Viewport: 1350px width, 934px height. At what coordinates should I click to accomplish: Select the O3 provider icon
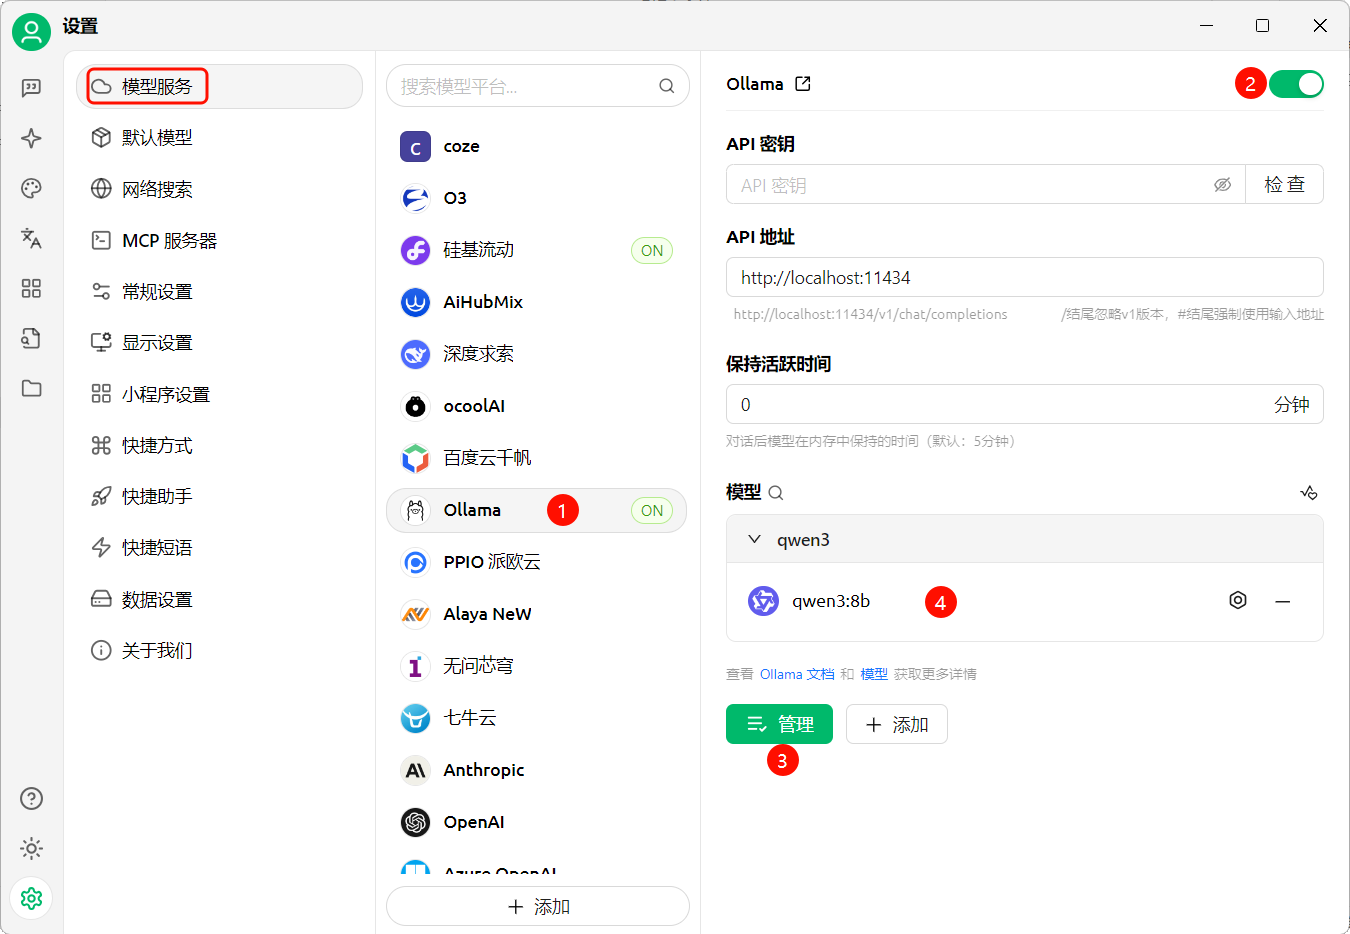coord(415,198)
